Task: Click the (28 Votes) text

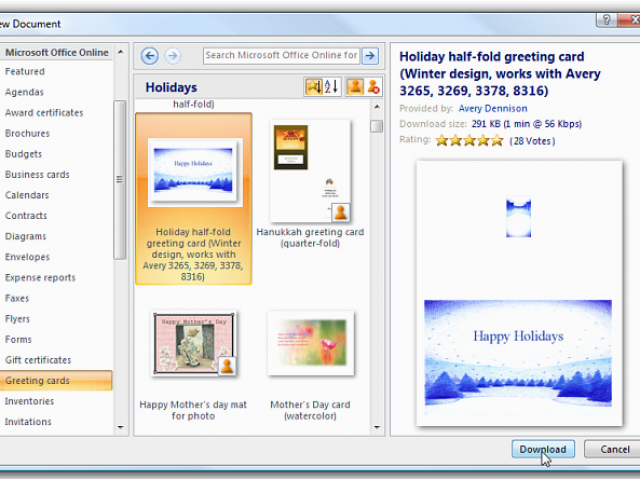Action: (x=532, y=141)
